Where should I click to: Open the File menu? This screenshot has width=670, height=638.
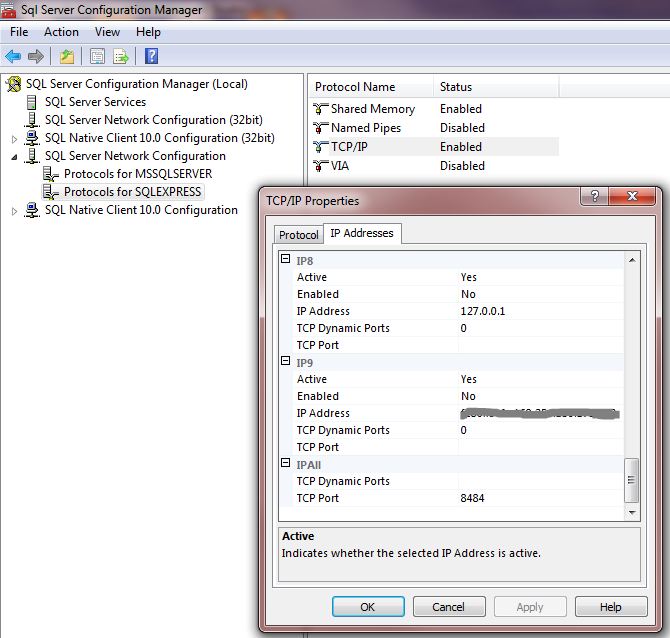point(19,32)
